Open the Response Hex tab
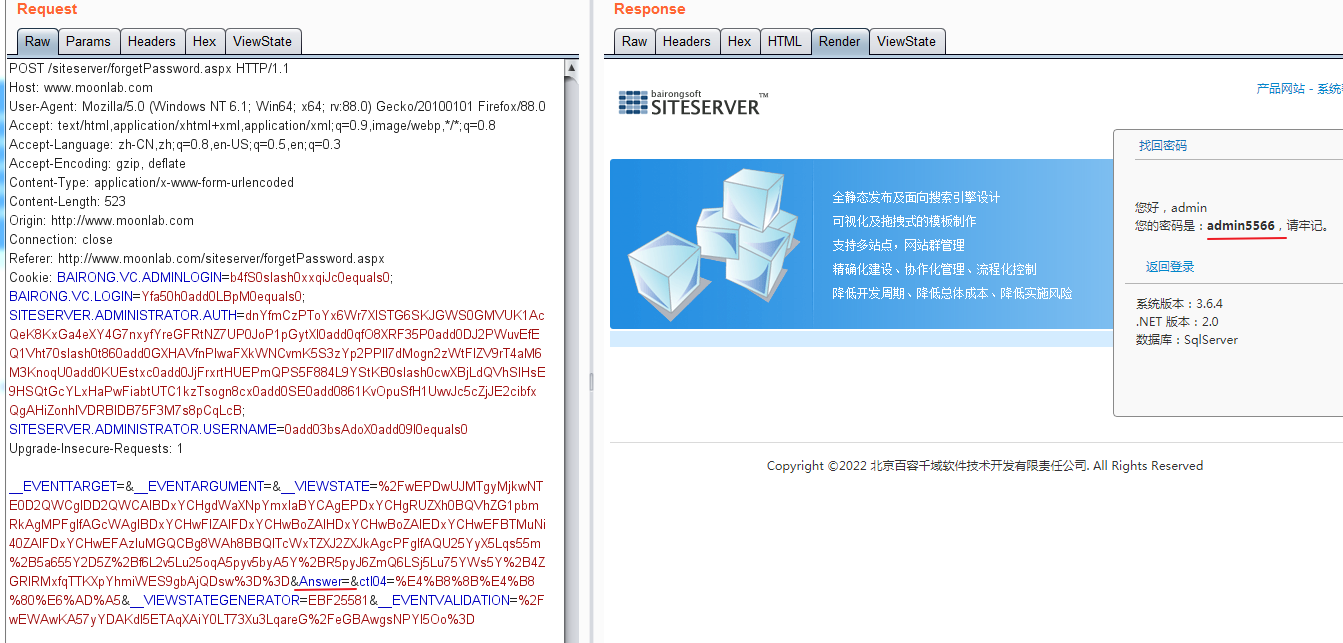Image resolution: width=1343 pixels, height=643 pixels. [740, 41]
